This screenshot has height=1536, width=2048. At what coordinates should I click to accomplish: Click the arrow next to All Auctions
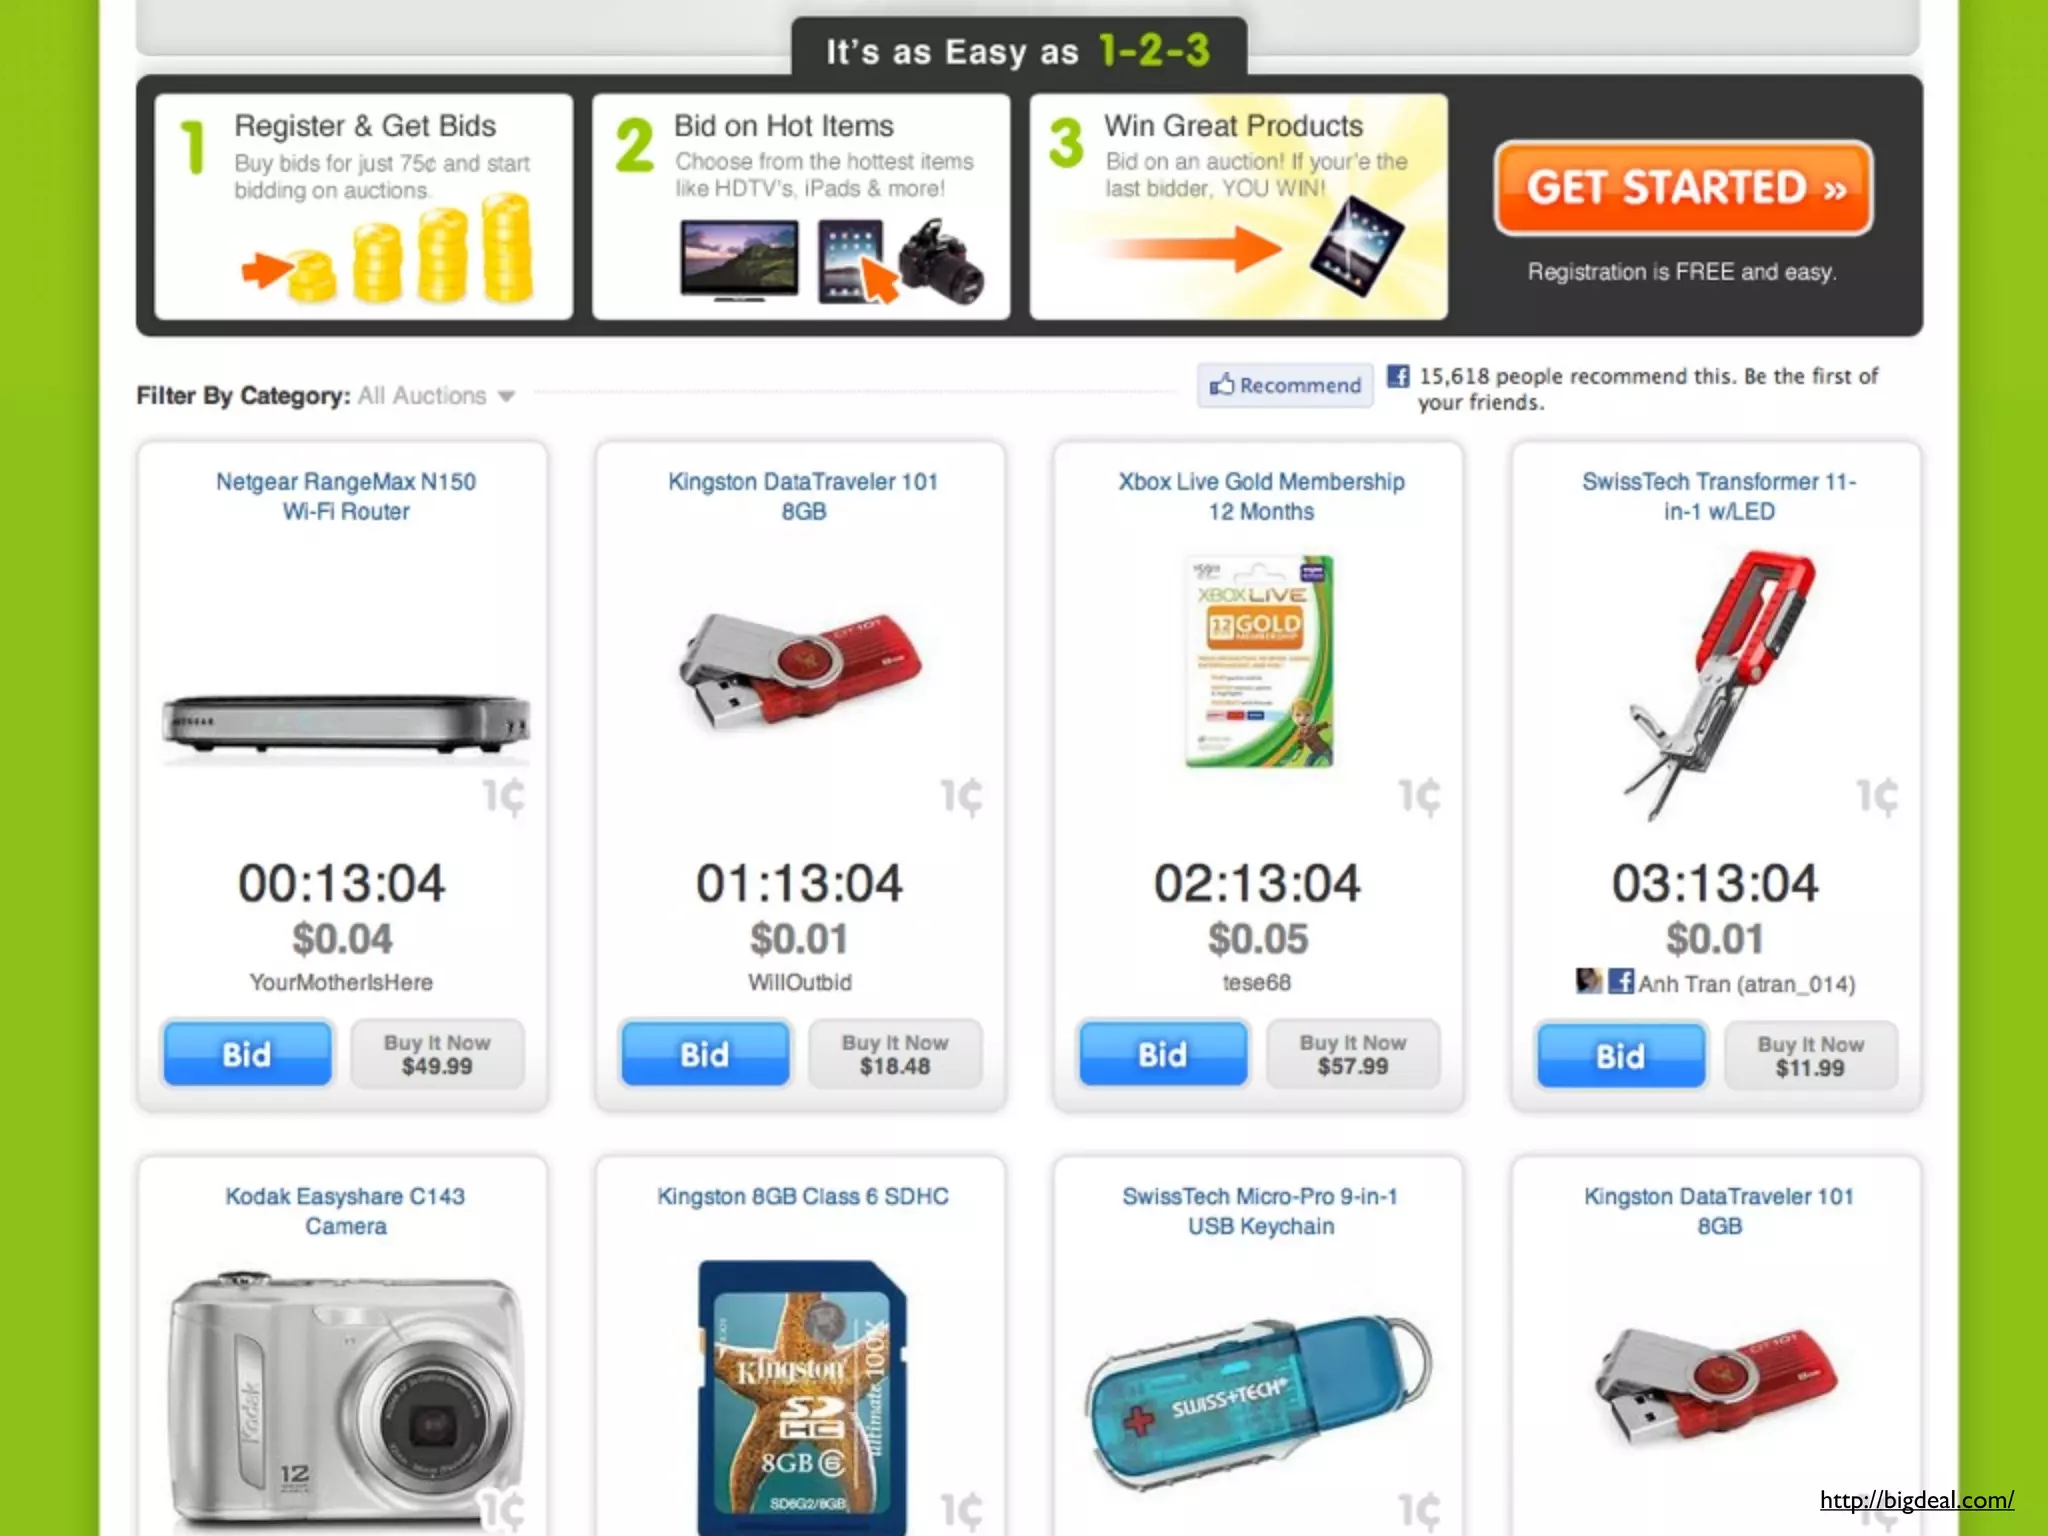(x=506, y=397)
